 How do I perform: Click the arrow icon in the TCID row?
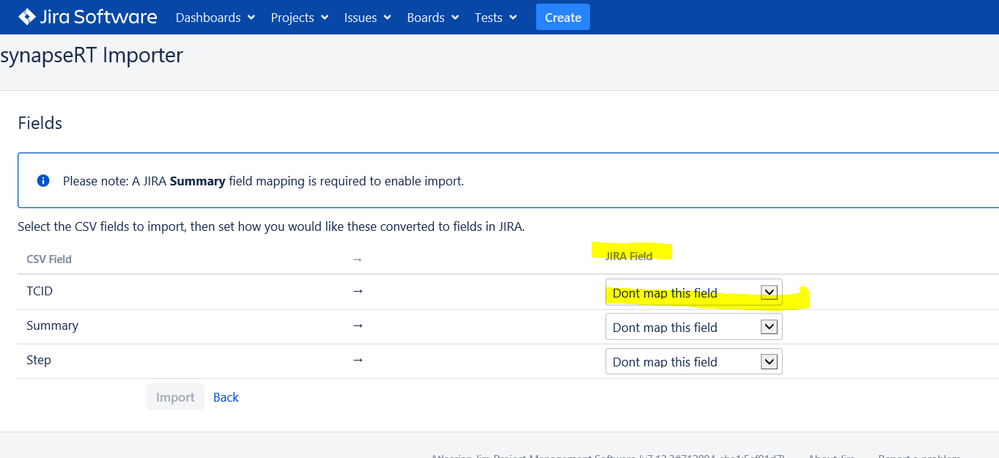click(357, 290)
